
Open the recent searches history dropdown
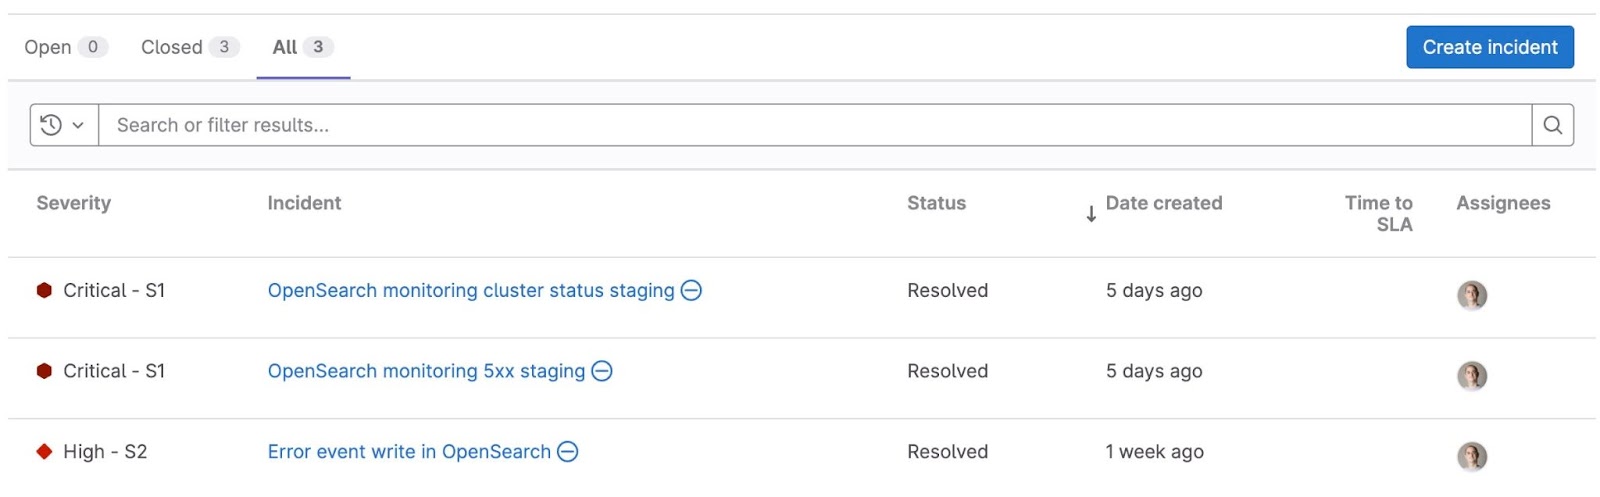tap(64, 125)
